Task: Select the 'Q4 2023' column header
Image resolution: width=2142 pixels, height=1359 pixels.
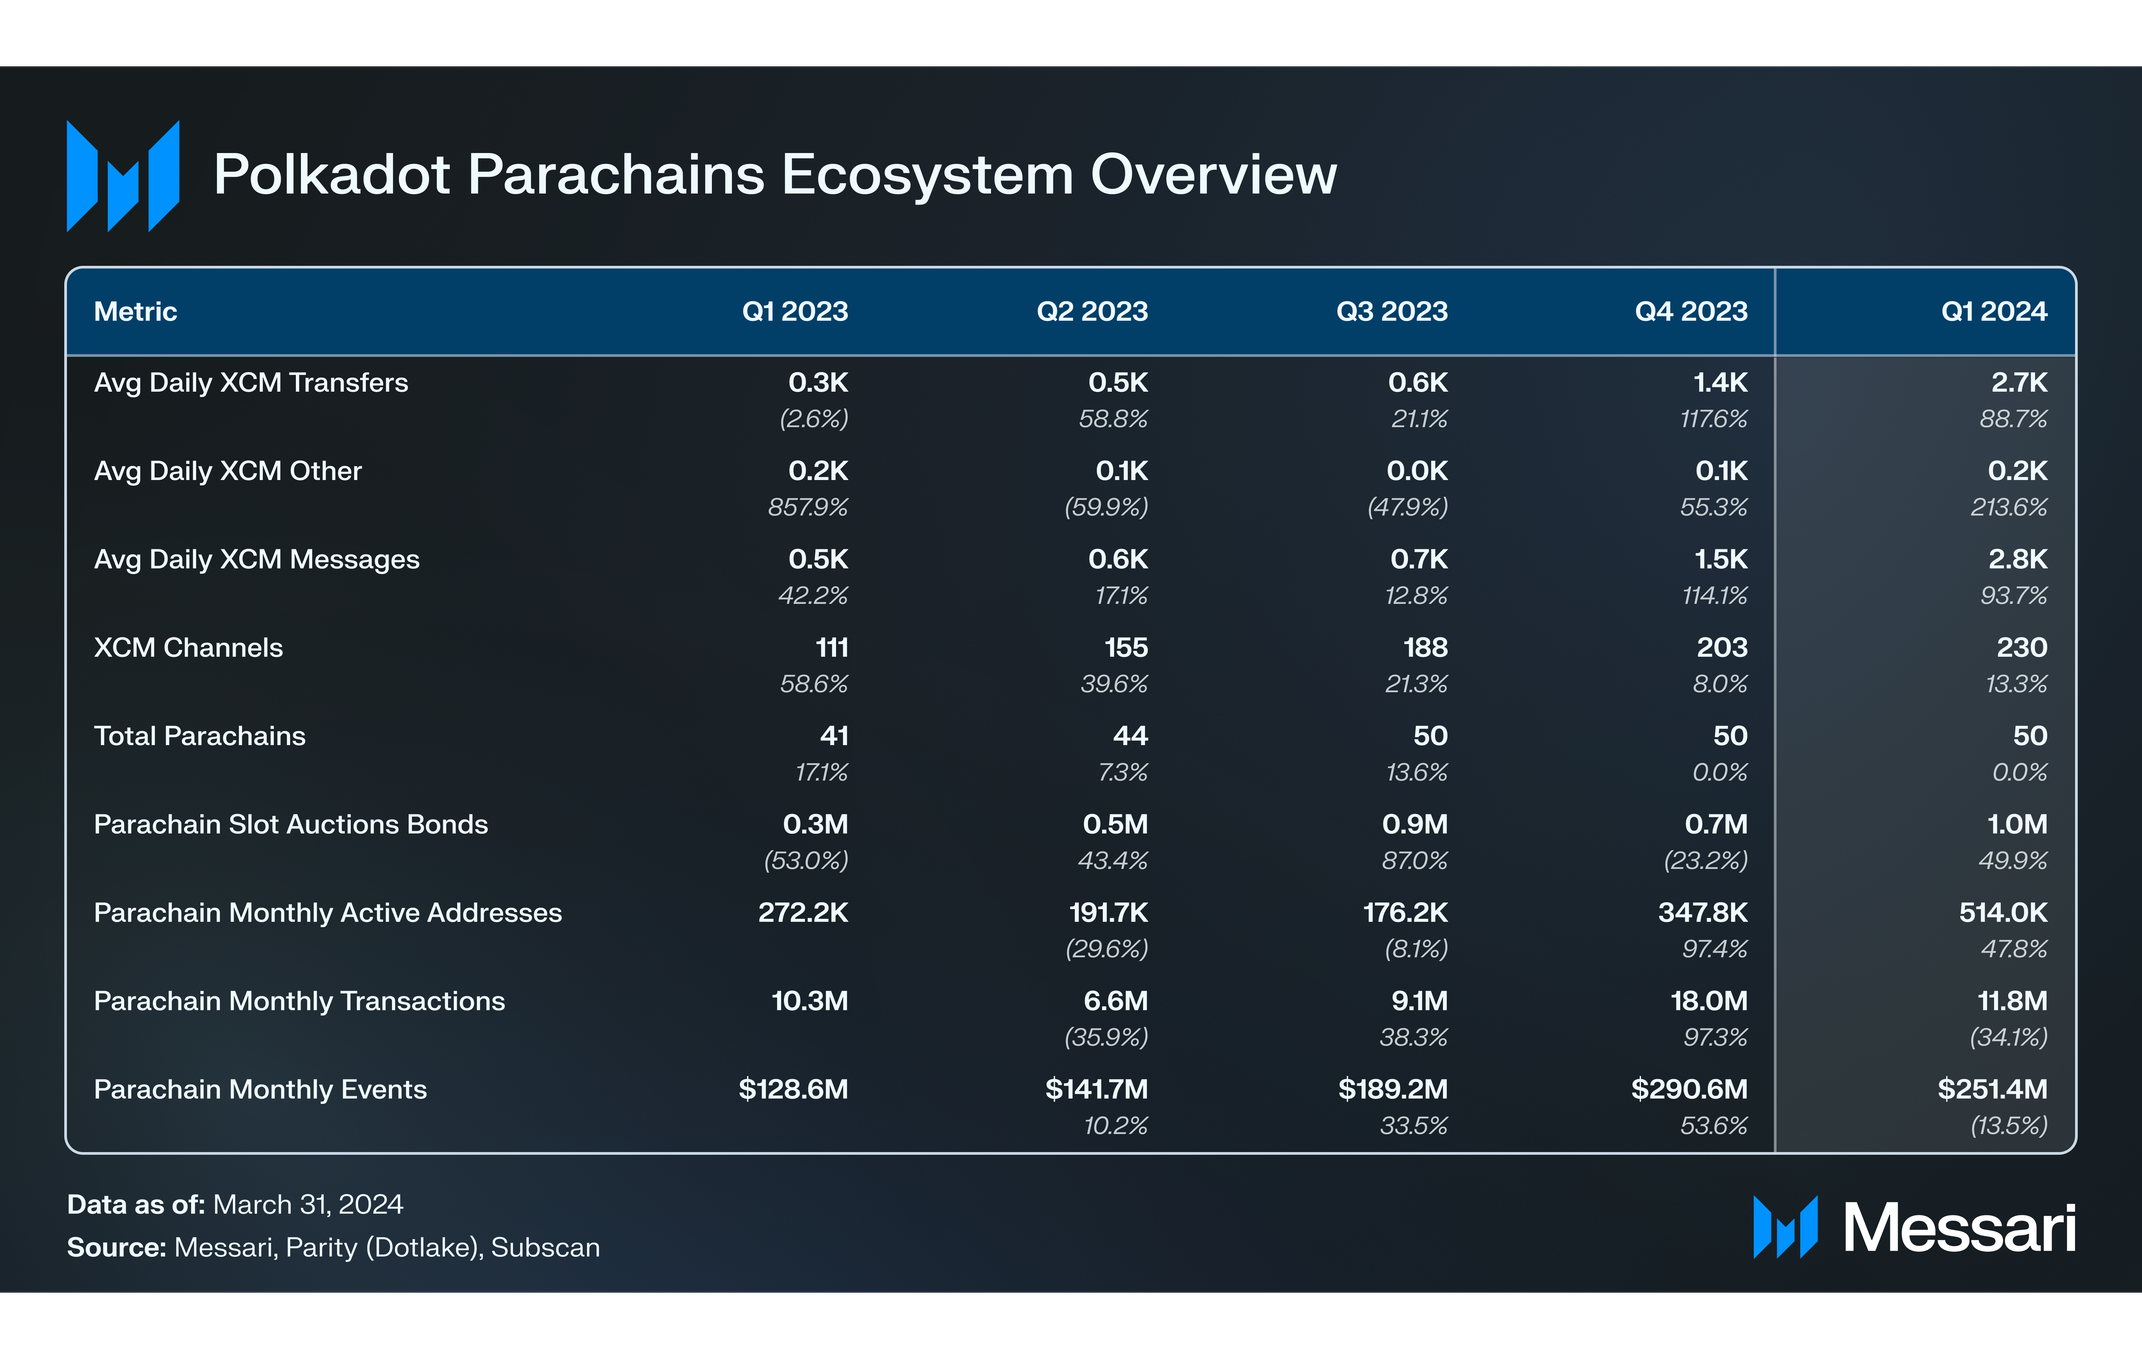Action: point(1691,312)
